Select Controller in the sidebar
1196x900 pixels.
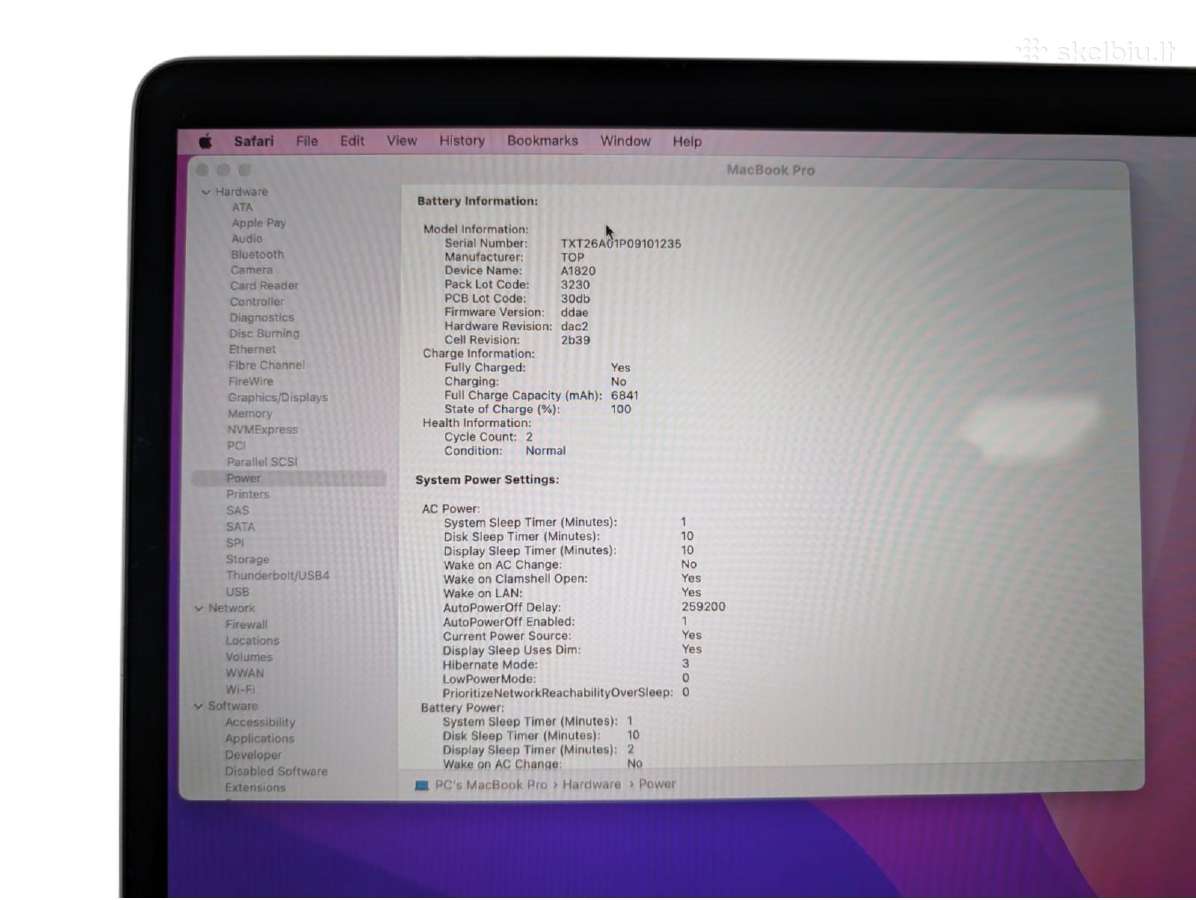coord(256,302)
